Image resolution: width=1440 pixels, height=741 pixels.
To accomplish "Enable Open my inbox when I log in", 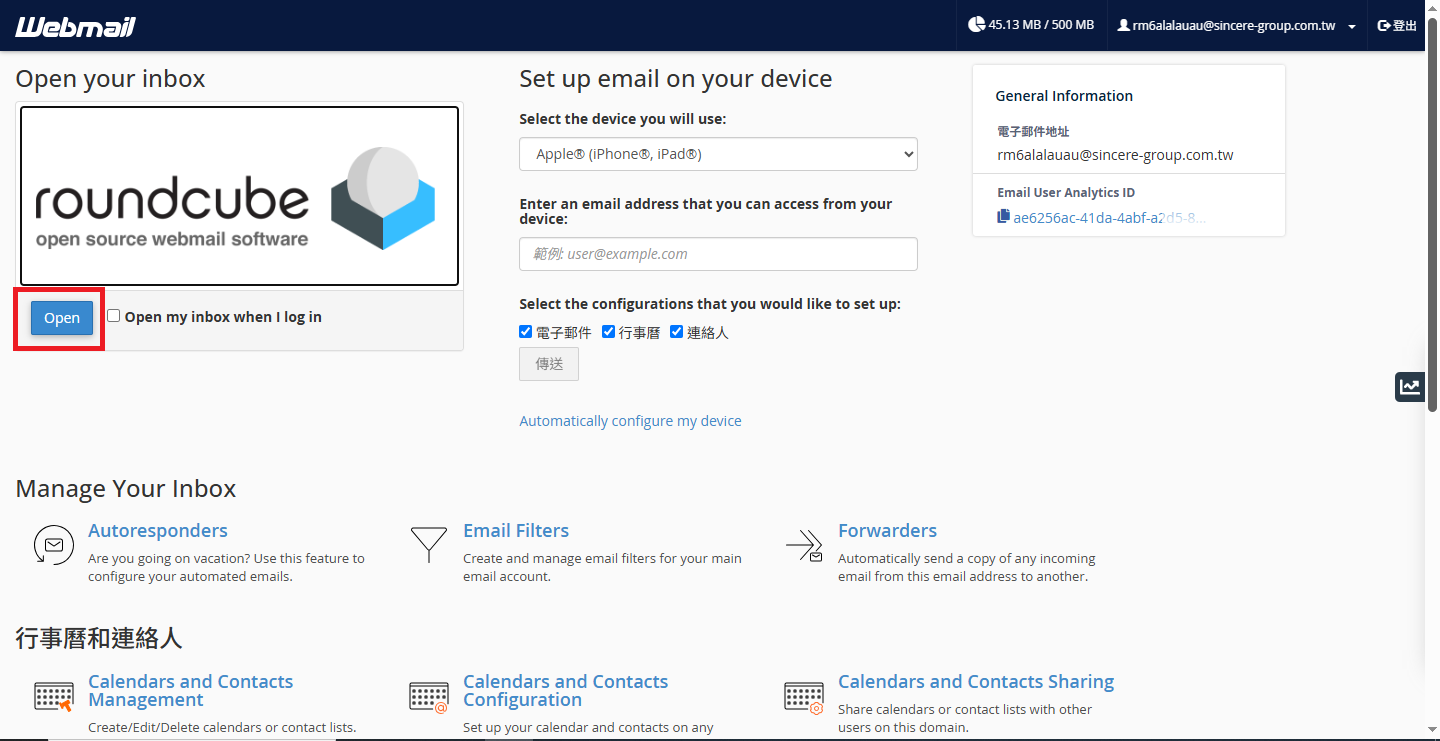I will coord(114,316).
